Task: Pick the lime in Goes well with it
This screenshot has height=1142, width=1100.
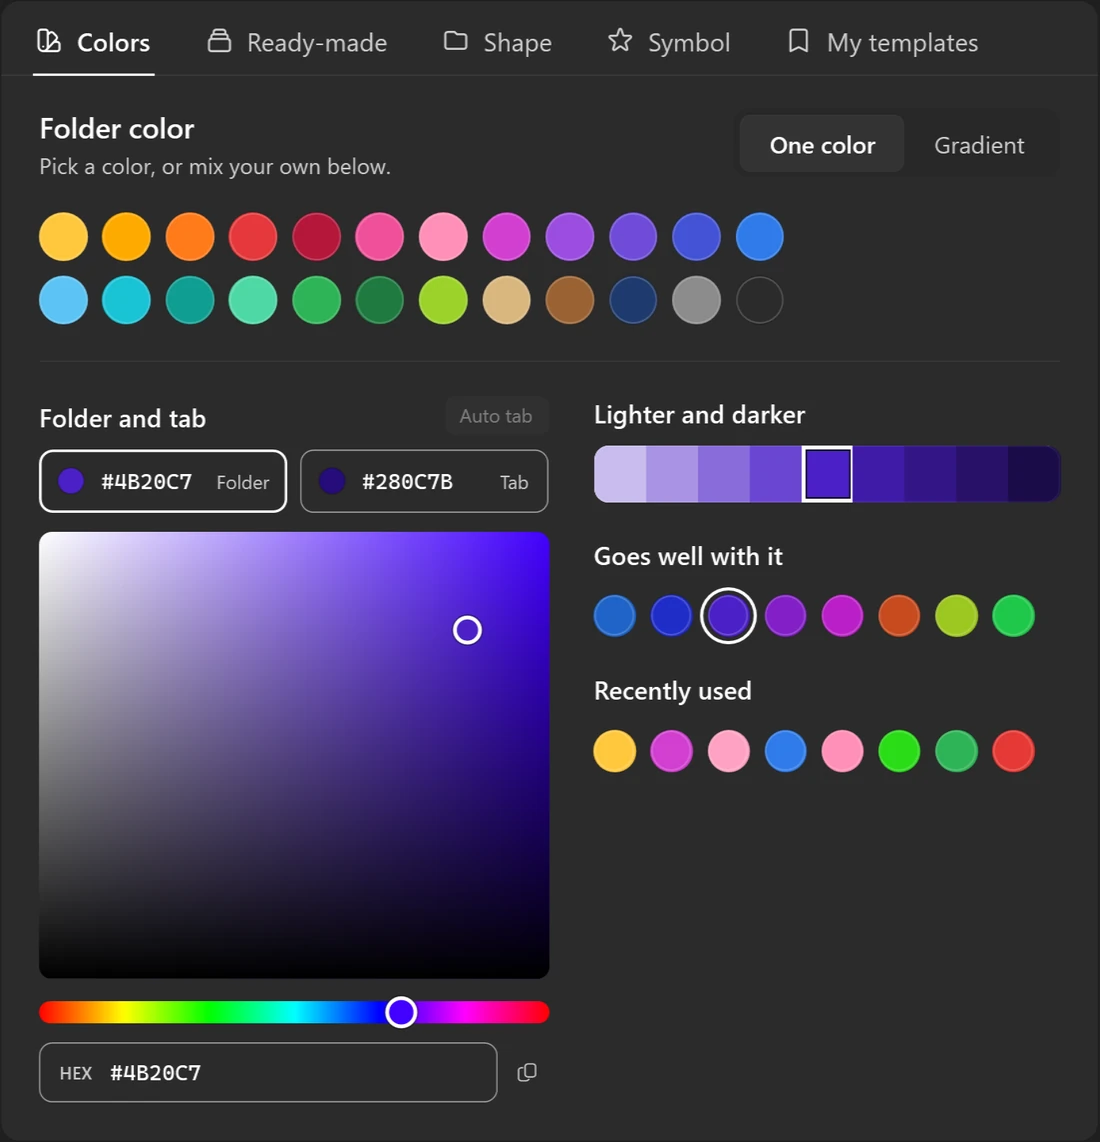Action: (956, 616)
